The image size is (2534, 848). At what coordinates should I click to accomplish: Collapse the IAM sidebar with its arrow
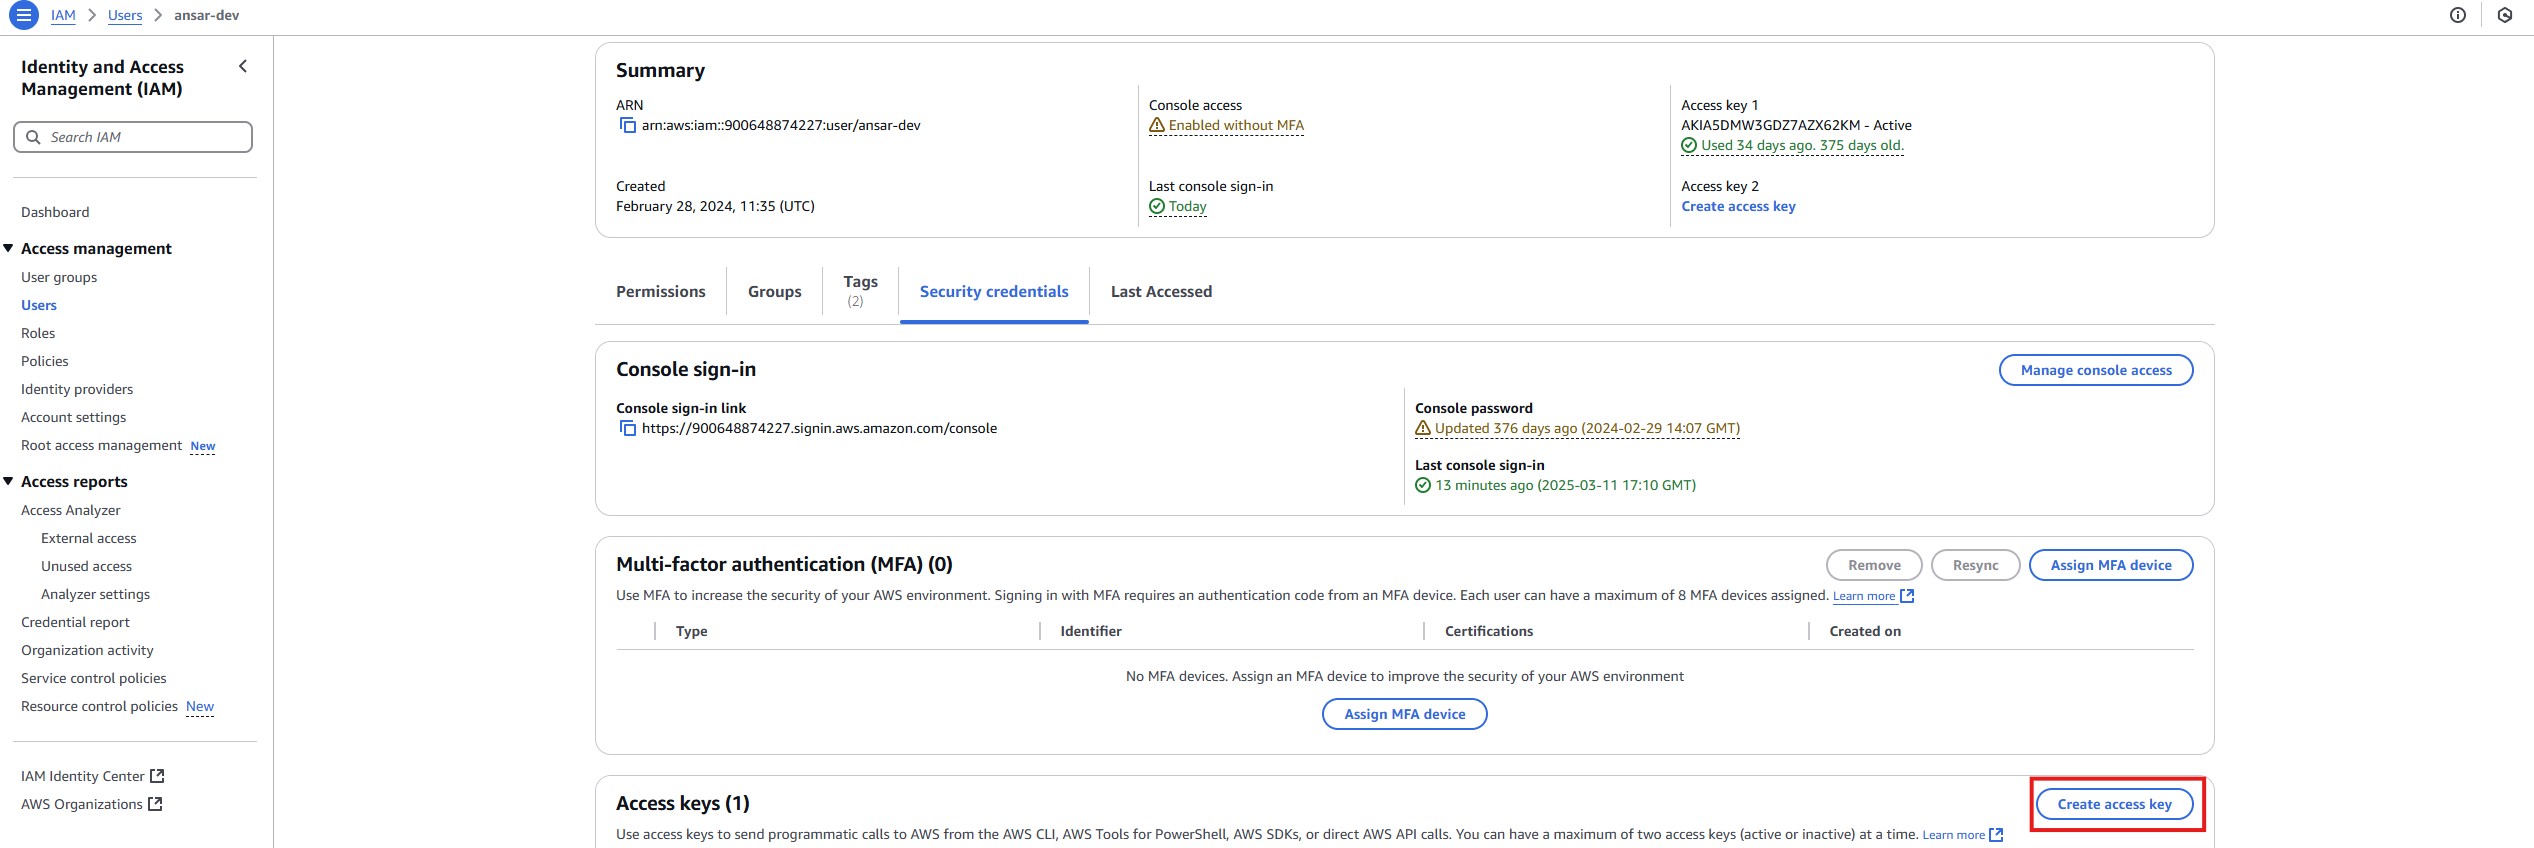tap(243, 66)
